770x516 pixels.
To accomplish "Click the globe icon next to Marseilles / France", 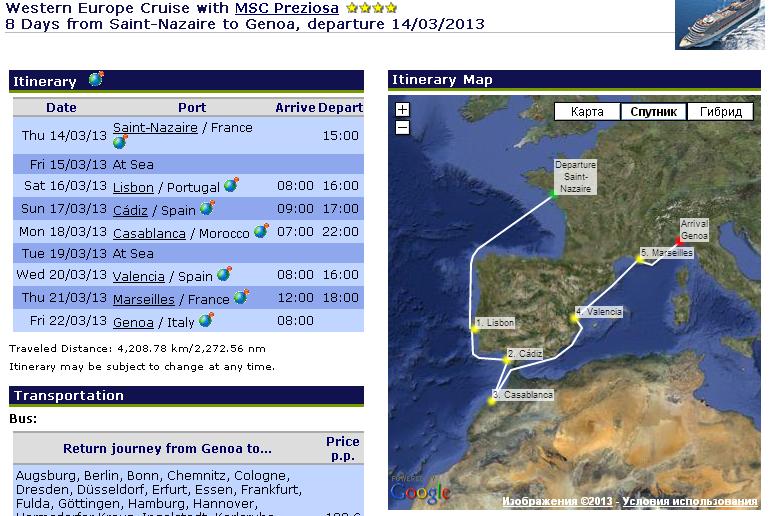I will click(x=241, y=297).
